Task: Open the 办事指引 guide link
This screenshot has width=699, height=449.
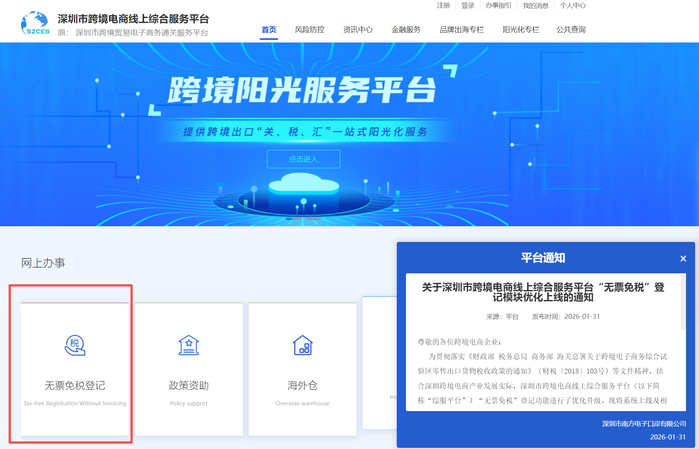Action: pos(498,6)
